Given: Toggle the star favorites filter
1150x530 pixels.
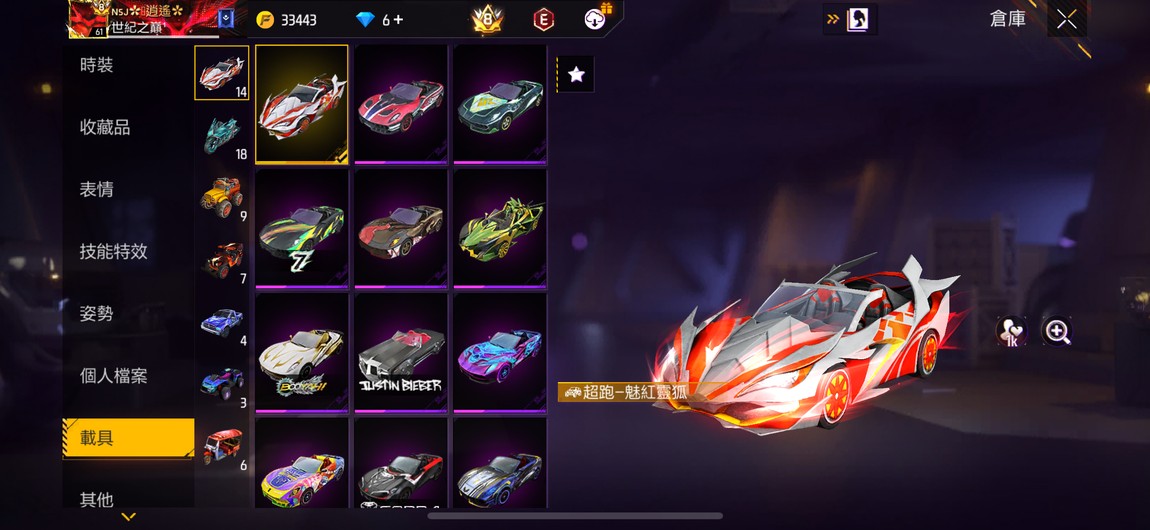Looking at the screenshot, I should pos(576,74).
